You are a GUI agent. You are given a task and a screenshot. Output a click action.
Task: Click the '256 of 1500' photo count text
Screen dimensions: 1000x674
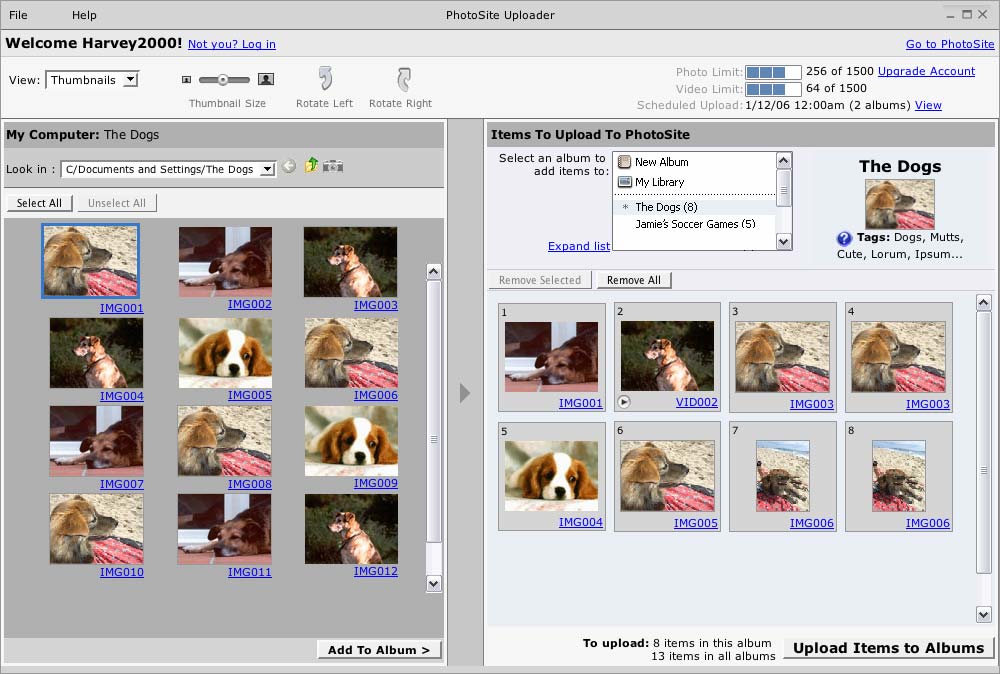tap(840, 71)
